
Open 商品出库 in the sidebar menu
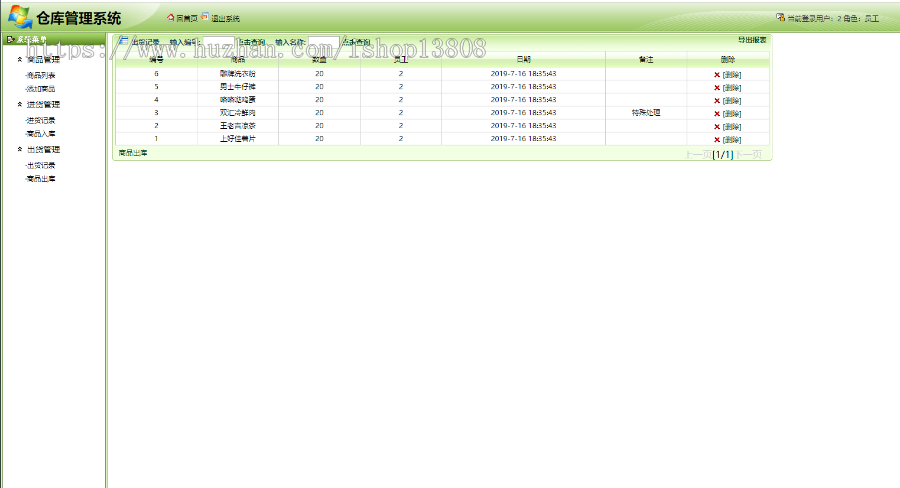point(41,179)
